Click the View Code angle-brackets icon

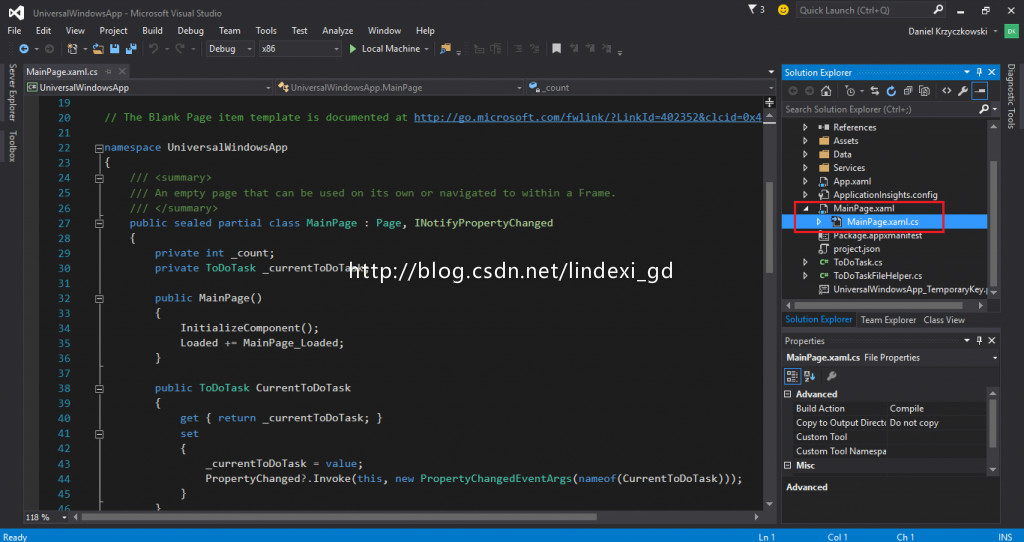pyautogui.click(x=946, y=91)
